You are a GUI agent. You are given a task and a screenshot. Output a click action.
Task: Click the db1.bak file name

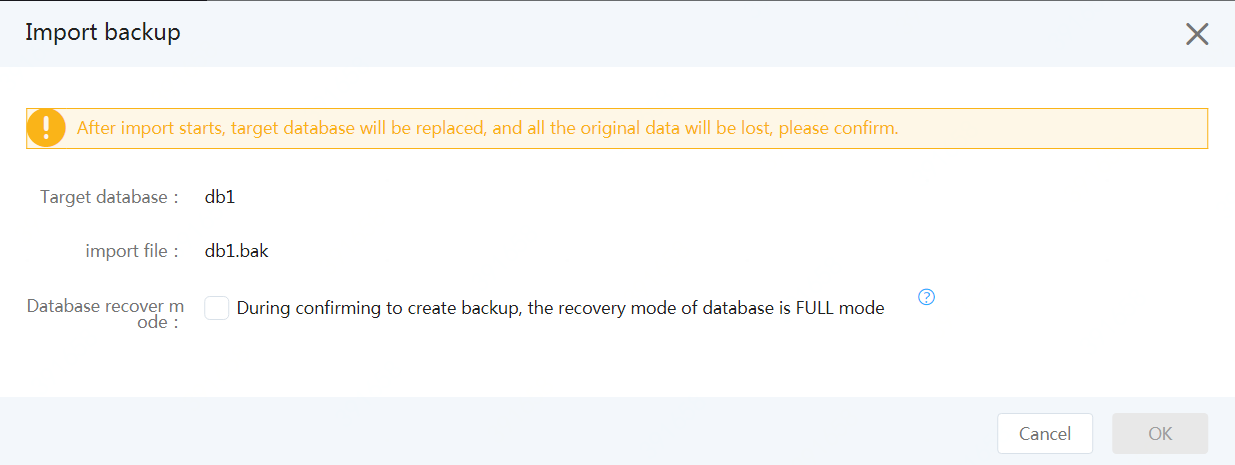237,251
